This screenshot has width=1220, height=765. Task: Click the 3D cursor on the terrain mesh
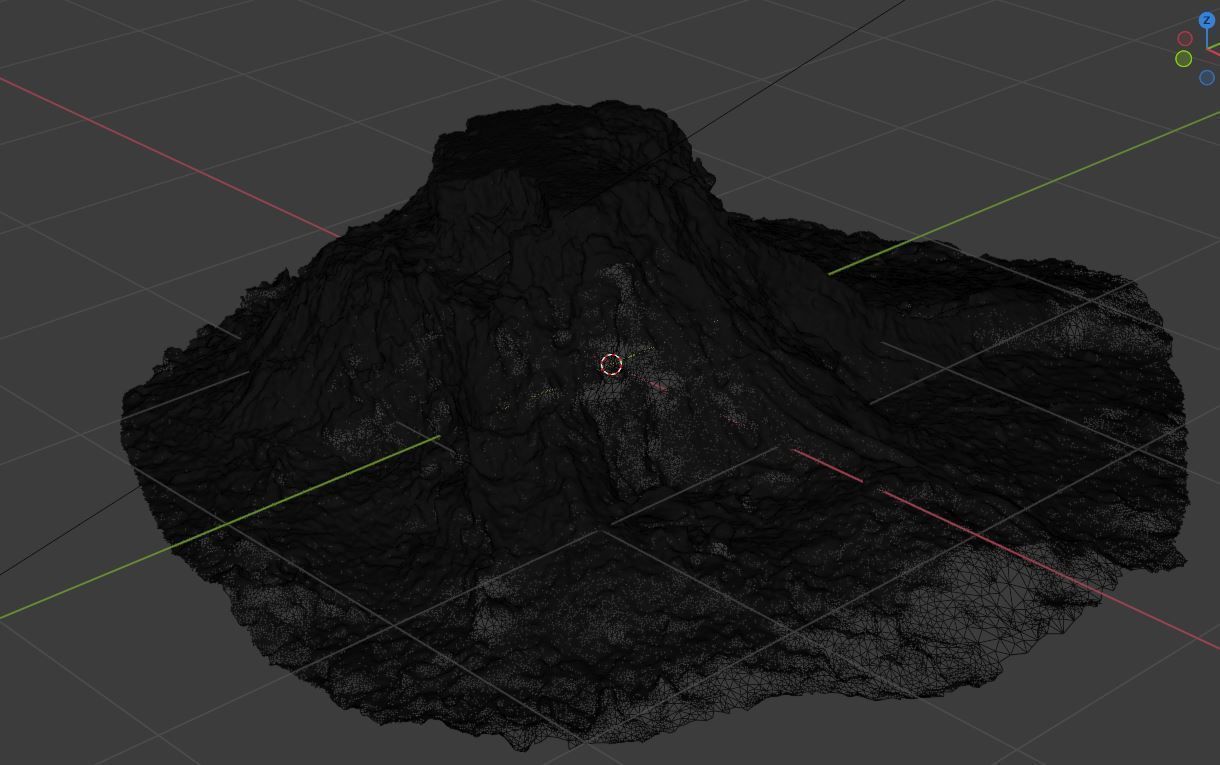(612, 365)
